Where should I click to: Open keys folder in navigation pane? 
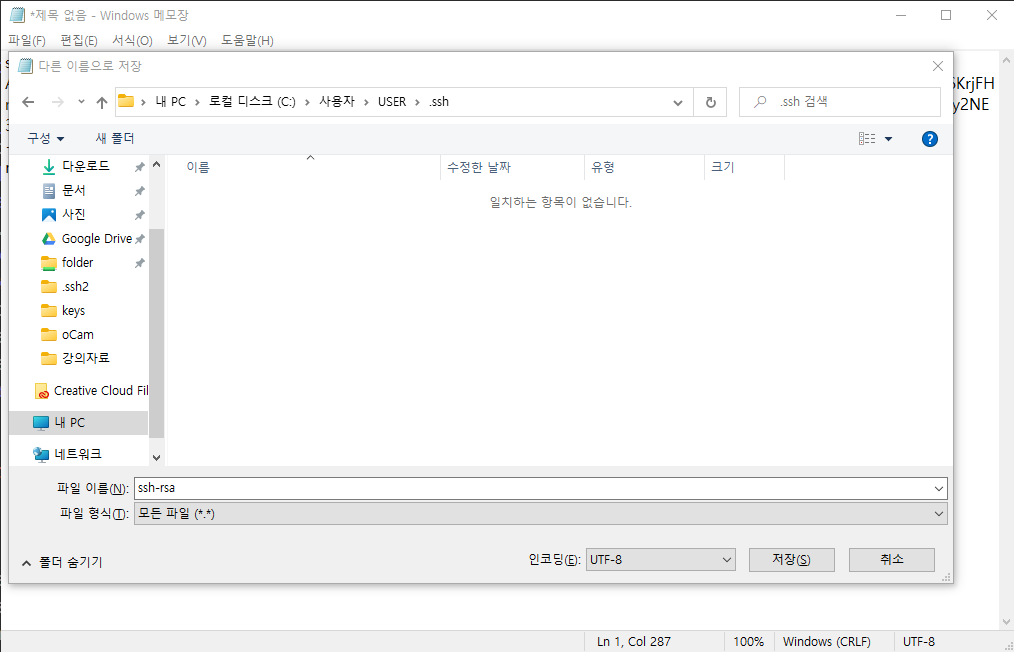pyautogui.click(x=73, y=310)
